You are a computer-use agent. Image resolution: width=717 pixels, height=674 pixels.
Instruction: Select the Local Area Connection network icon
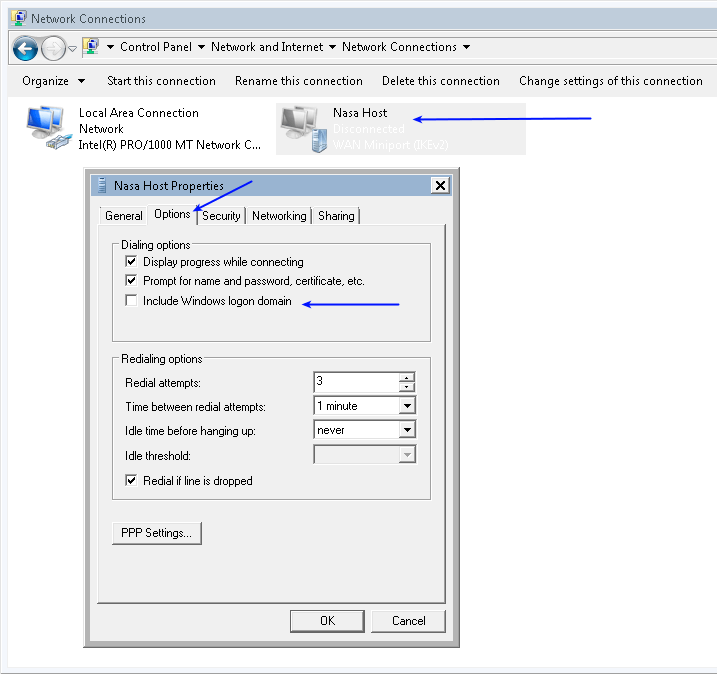click(x=46, y=128)
